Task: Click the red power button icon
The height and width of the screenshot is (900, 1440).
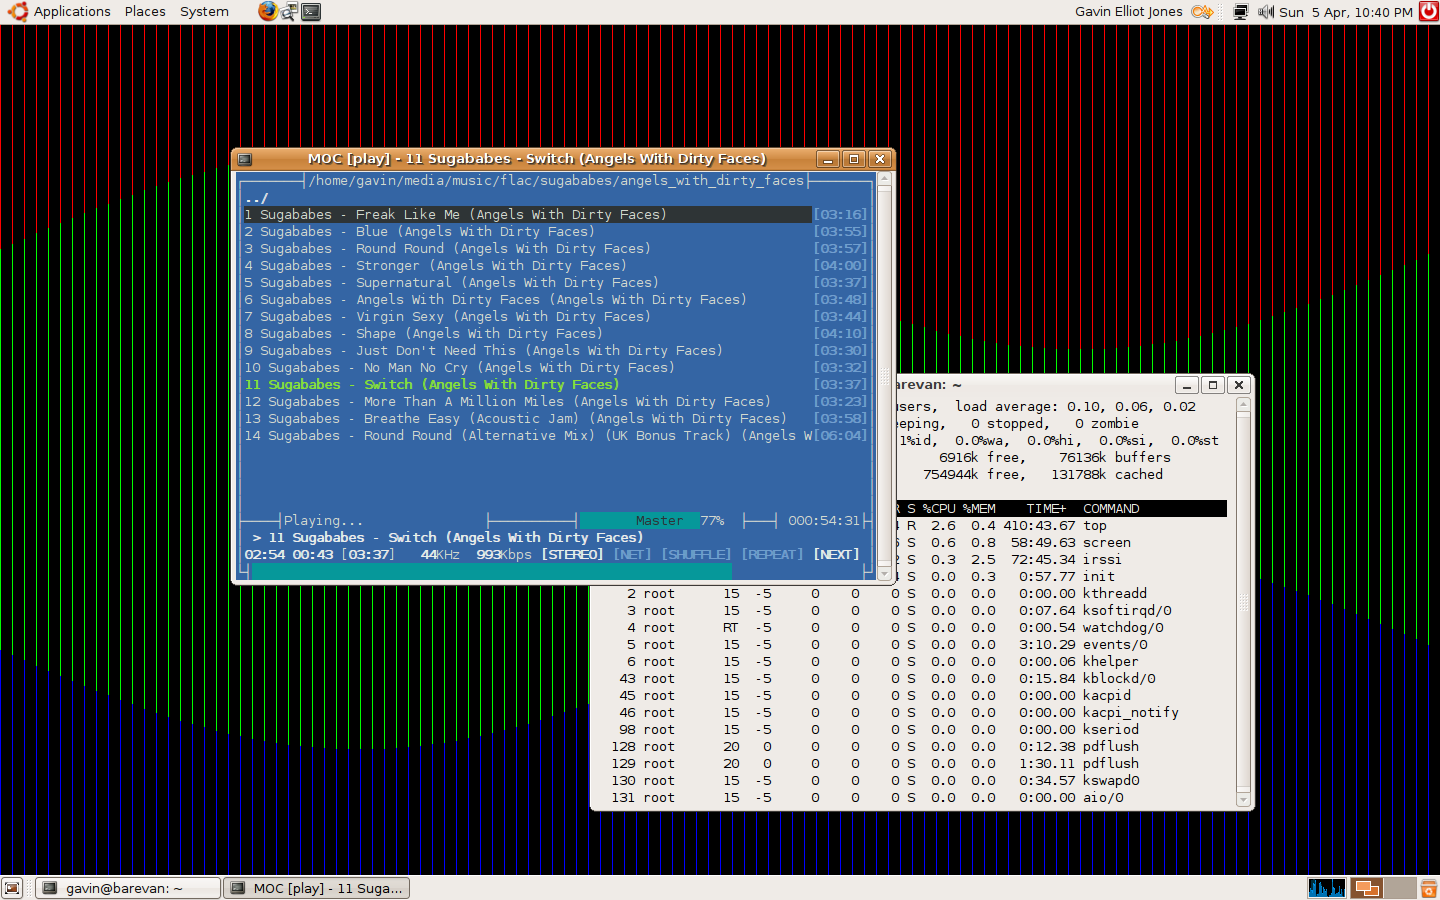Action: point(1429,12)
